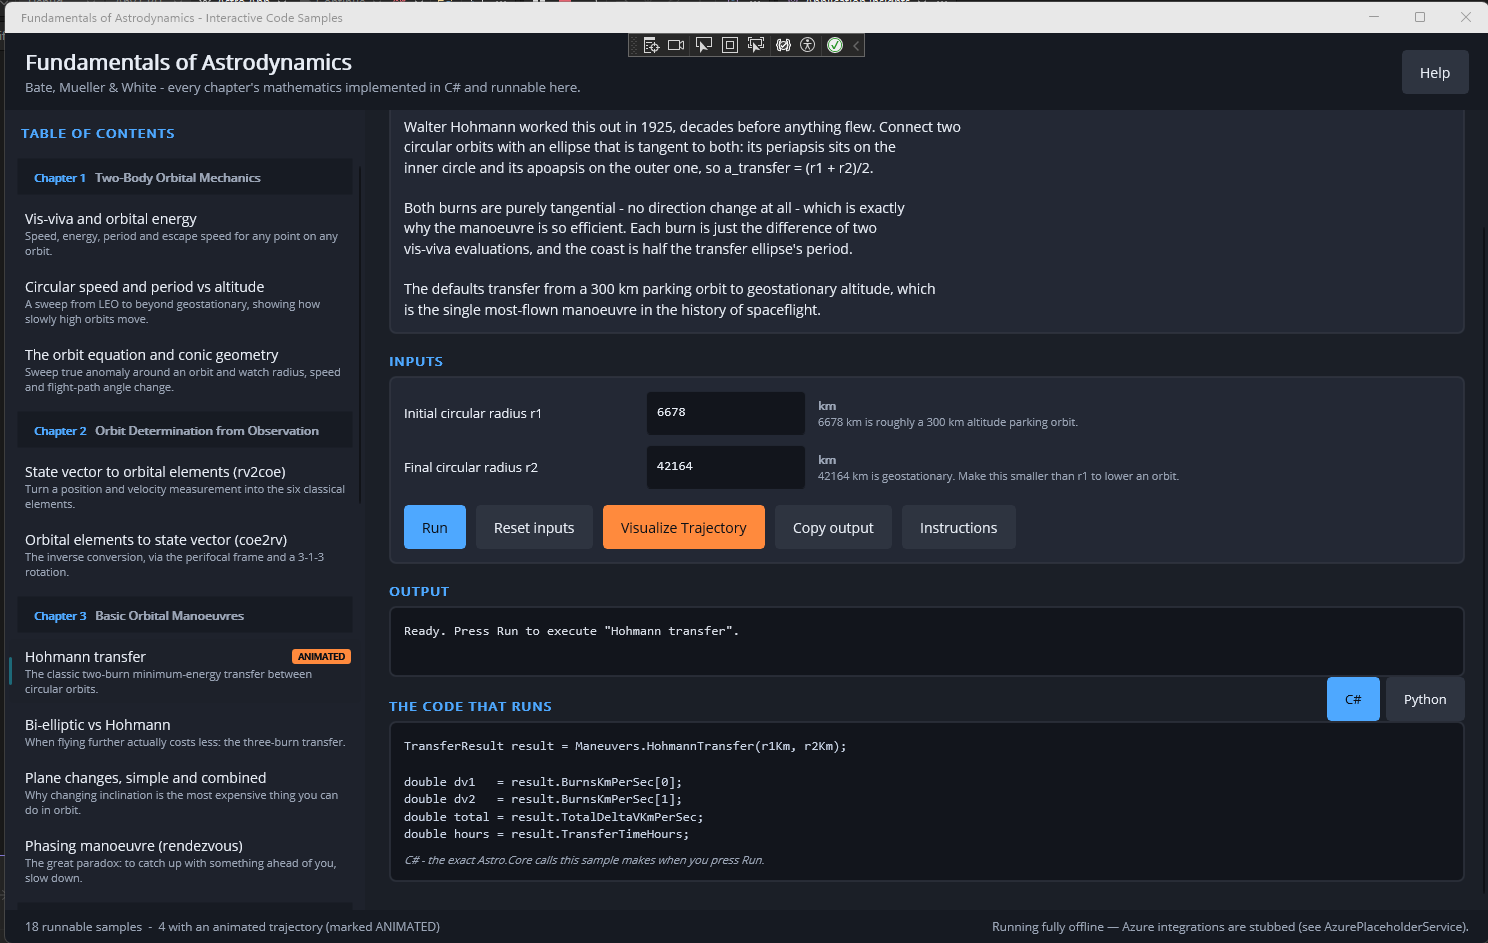The image size is (1488, 943).
Task: Click the 'Walter Hohmann worked this out' paragraph
Action: pos(682,147)
